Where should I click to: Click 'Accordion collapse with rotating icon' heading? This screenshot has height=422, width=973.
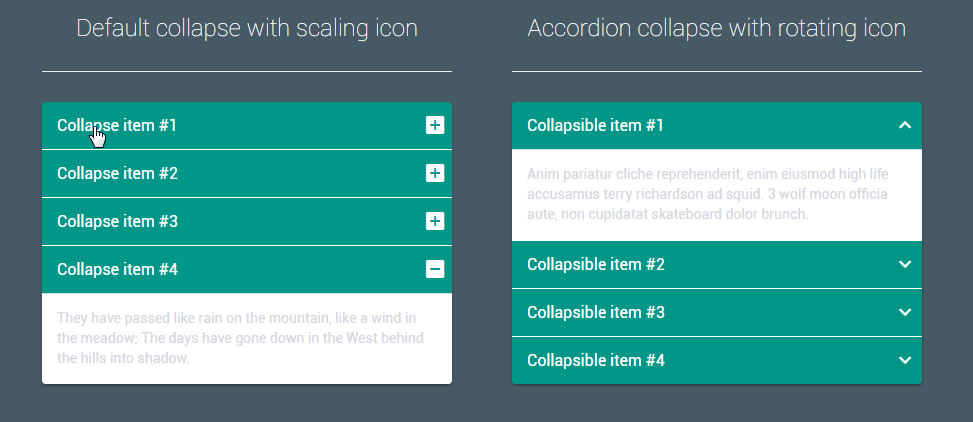(716, 28)
